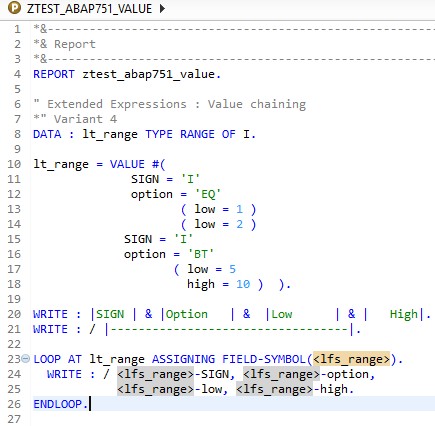Click the REPORT keyword on line 4
The image size is (435, 426).
tap(54, 74)
